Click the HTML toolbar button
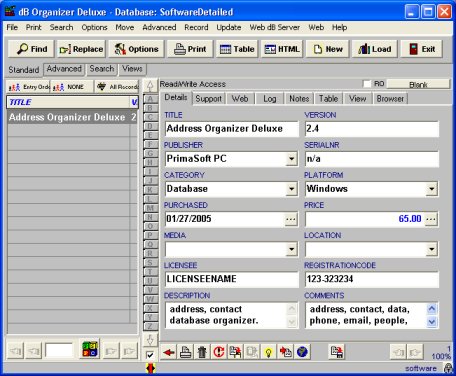 pos(282,49)
